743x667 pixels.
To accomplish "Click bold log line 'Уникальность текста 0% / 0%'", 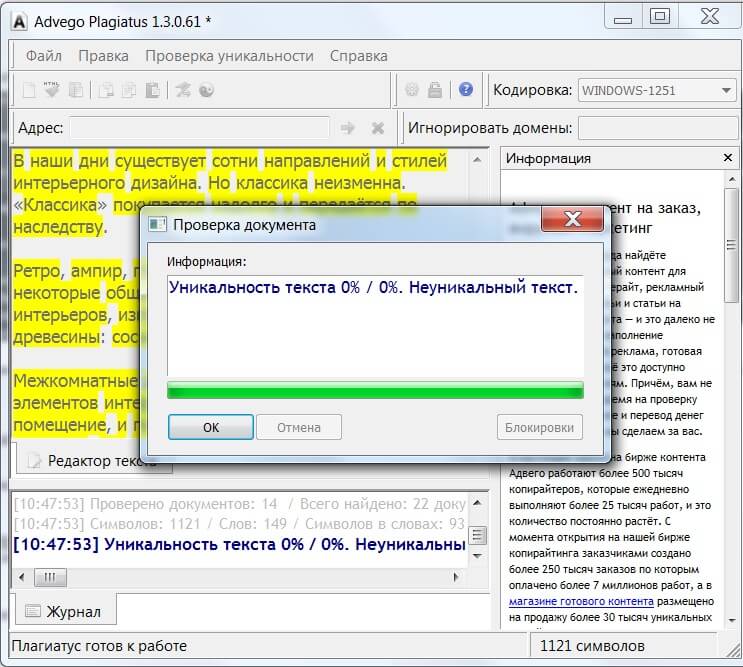I will pyautogui.click(x=239, y=544).
